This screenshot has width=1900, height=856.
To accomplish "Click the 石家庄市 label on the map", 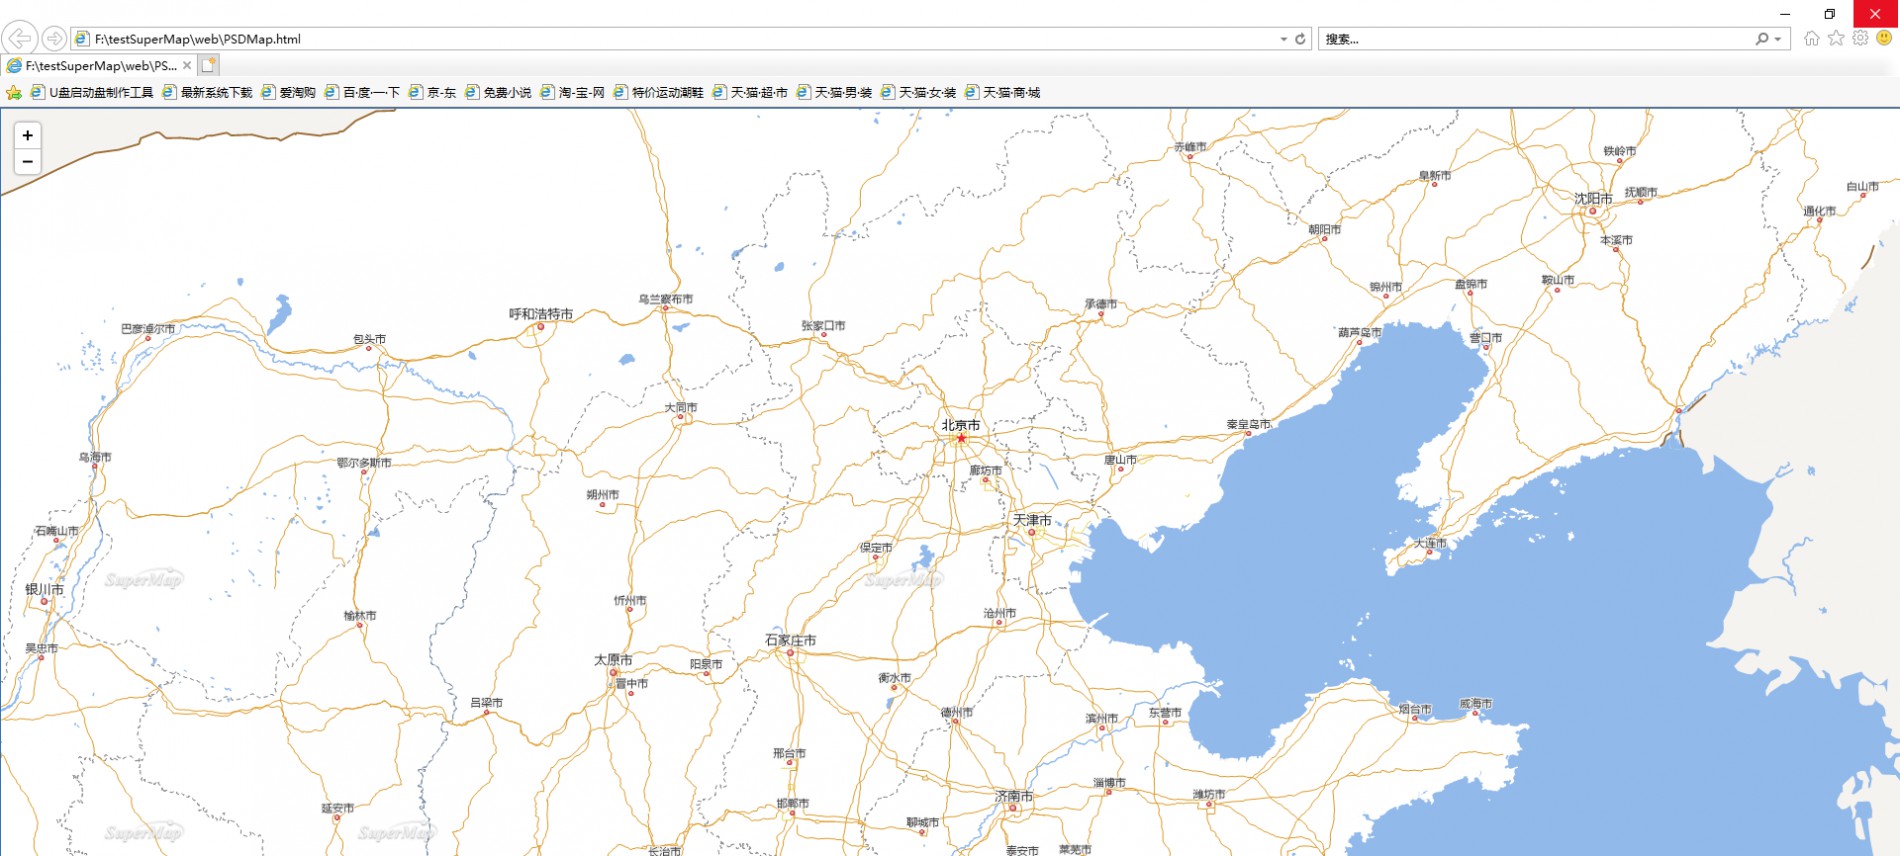I will (790, 640).
